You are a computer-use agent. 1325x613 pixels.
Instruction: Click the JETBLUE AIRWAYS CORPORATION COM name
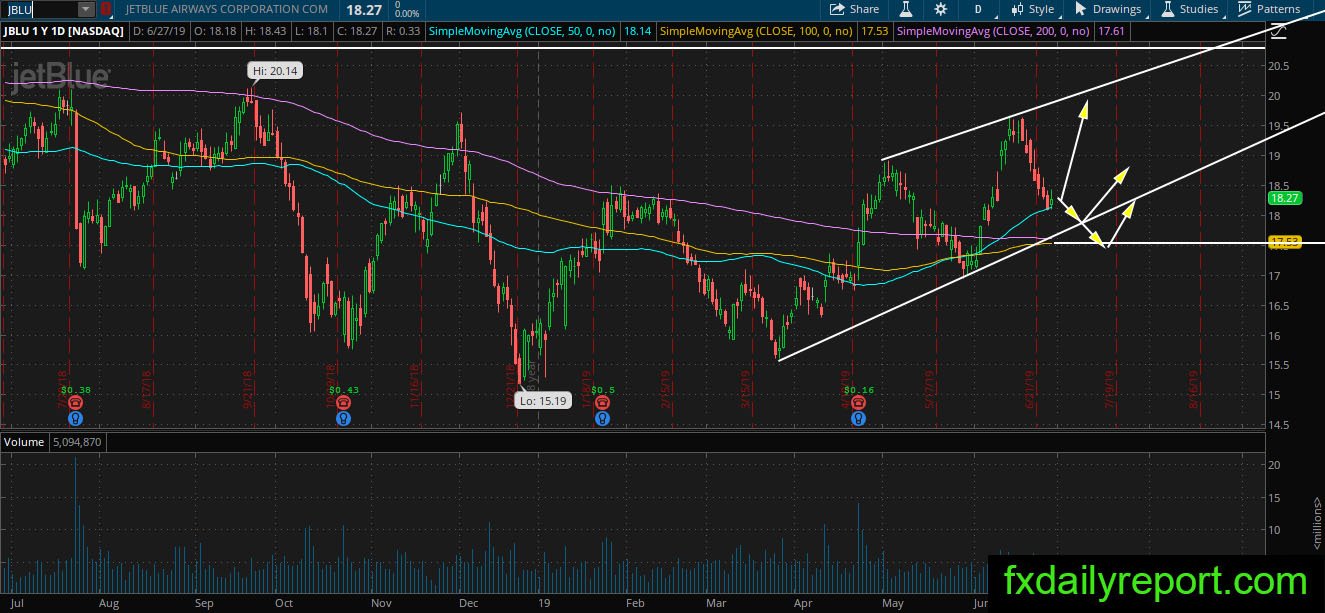point(228,9)
